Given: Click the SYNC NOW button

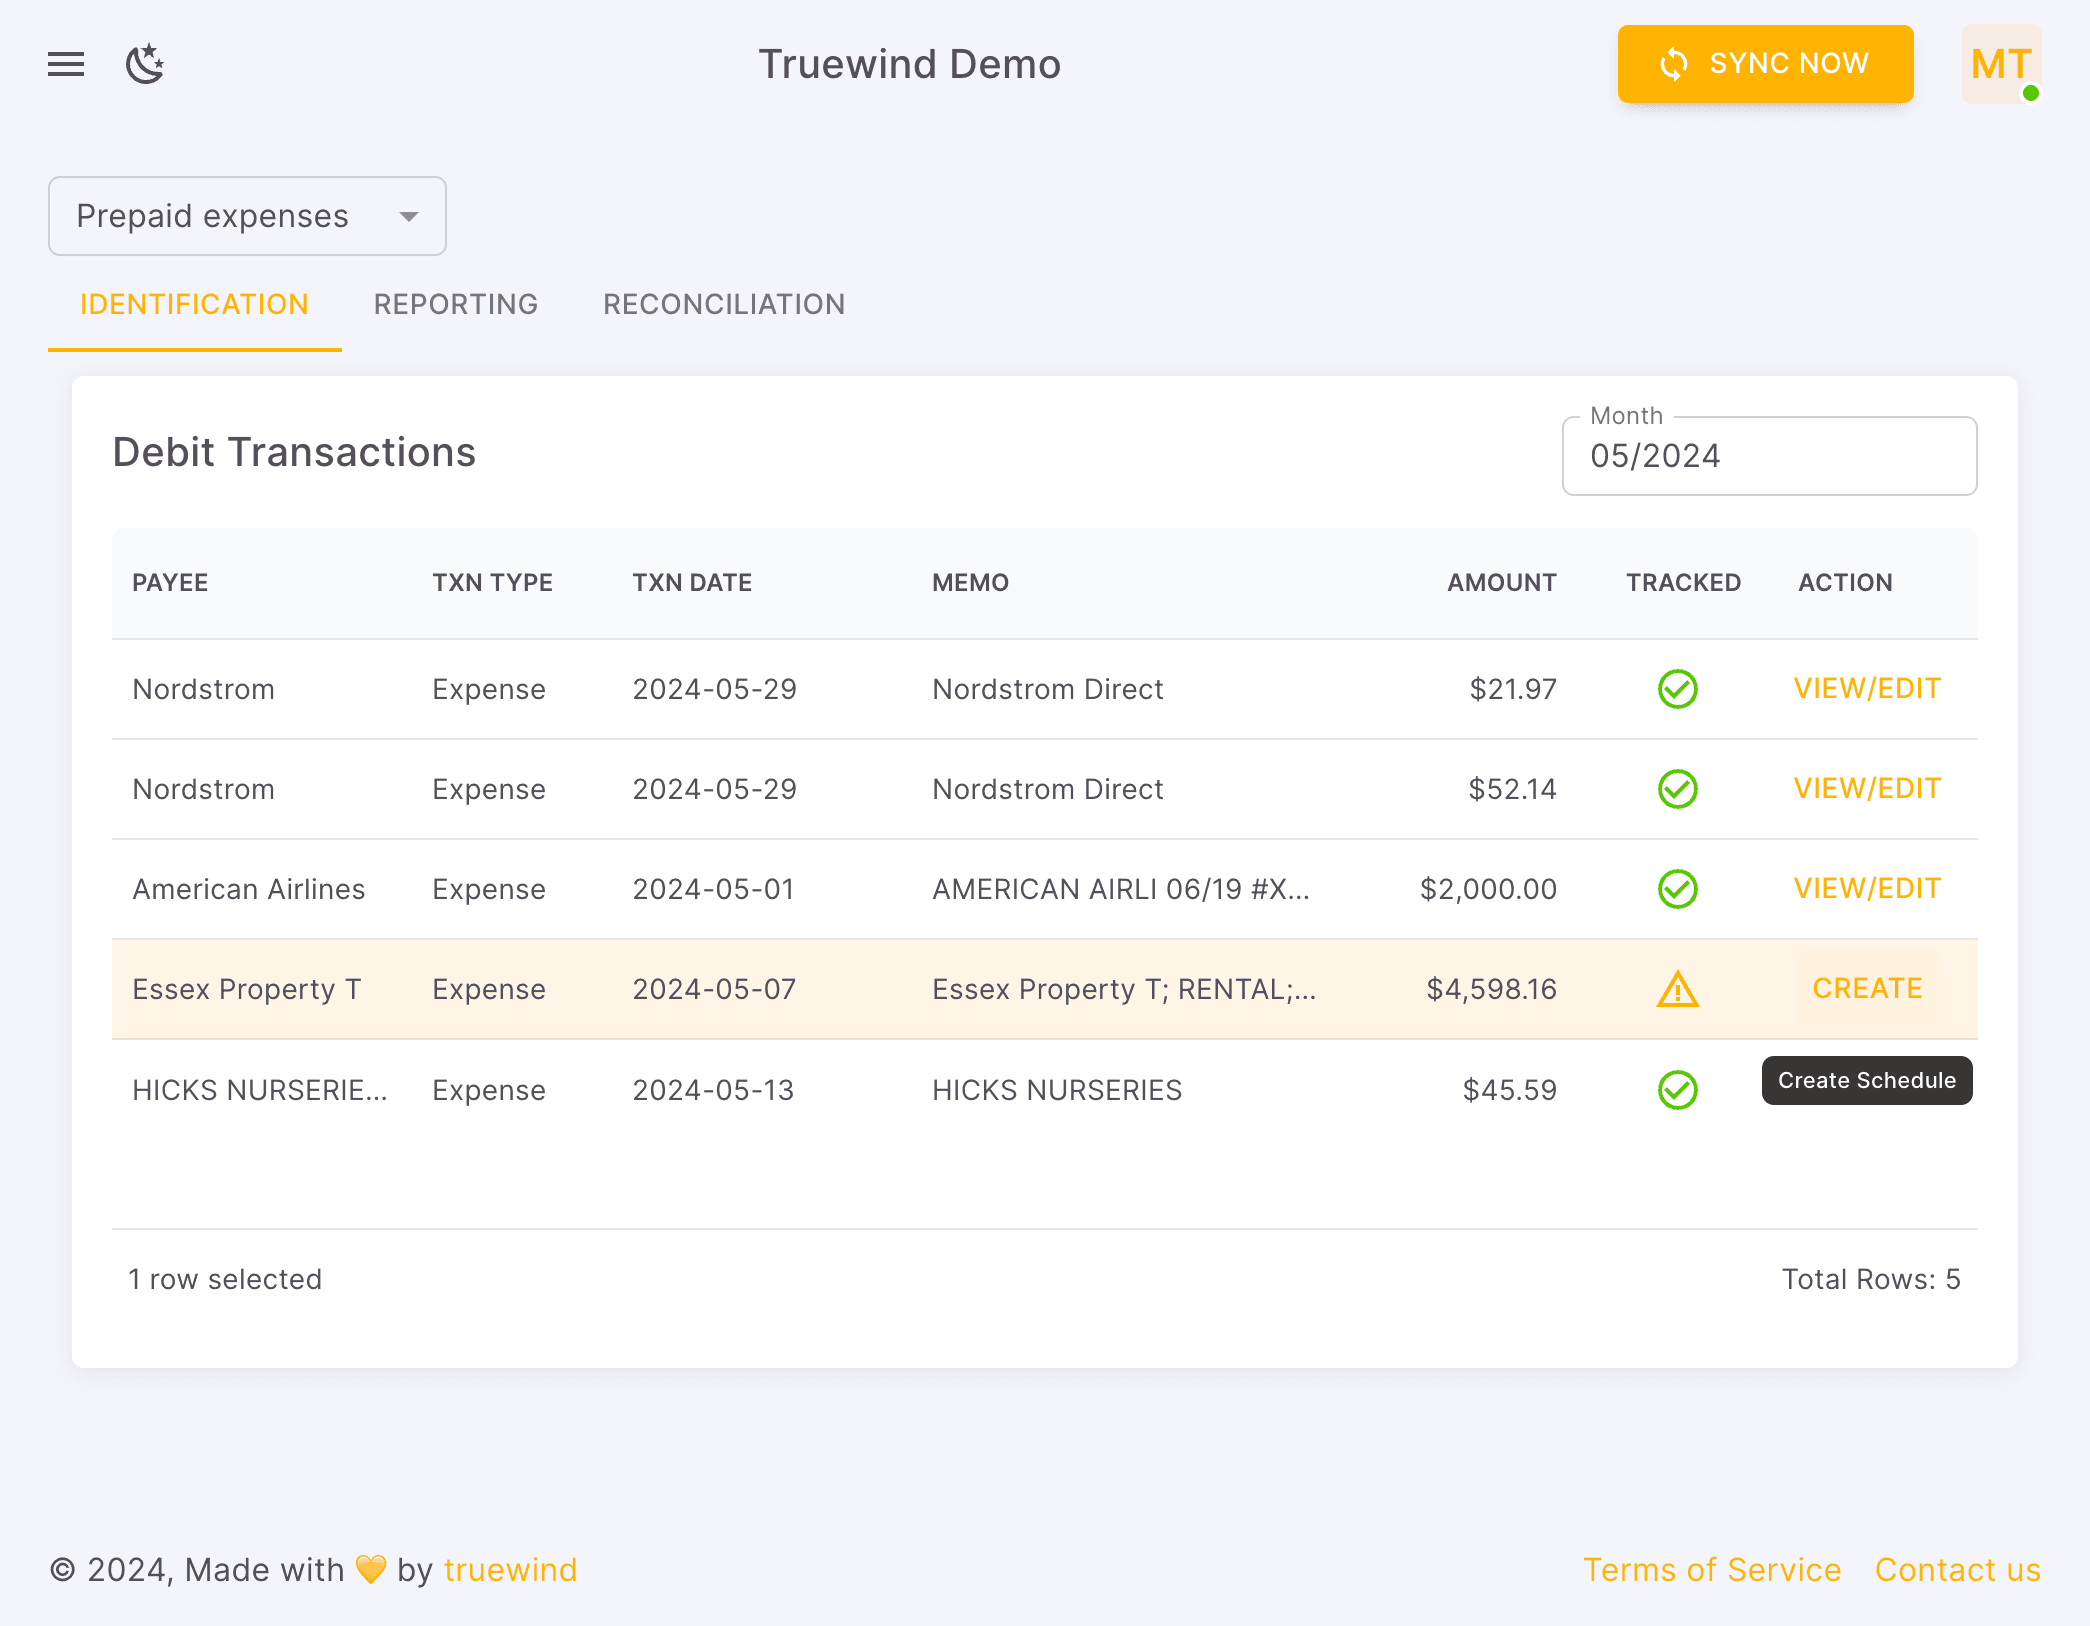Looking at the screenshot, I should (1765, 63).
